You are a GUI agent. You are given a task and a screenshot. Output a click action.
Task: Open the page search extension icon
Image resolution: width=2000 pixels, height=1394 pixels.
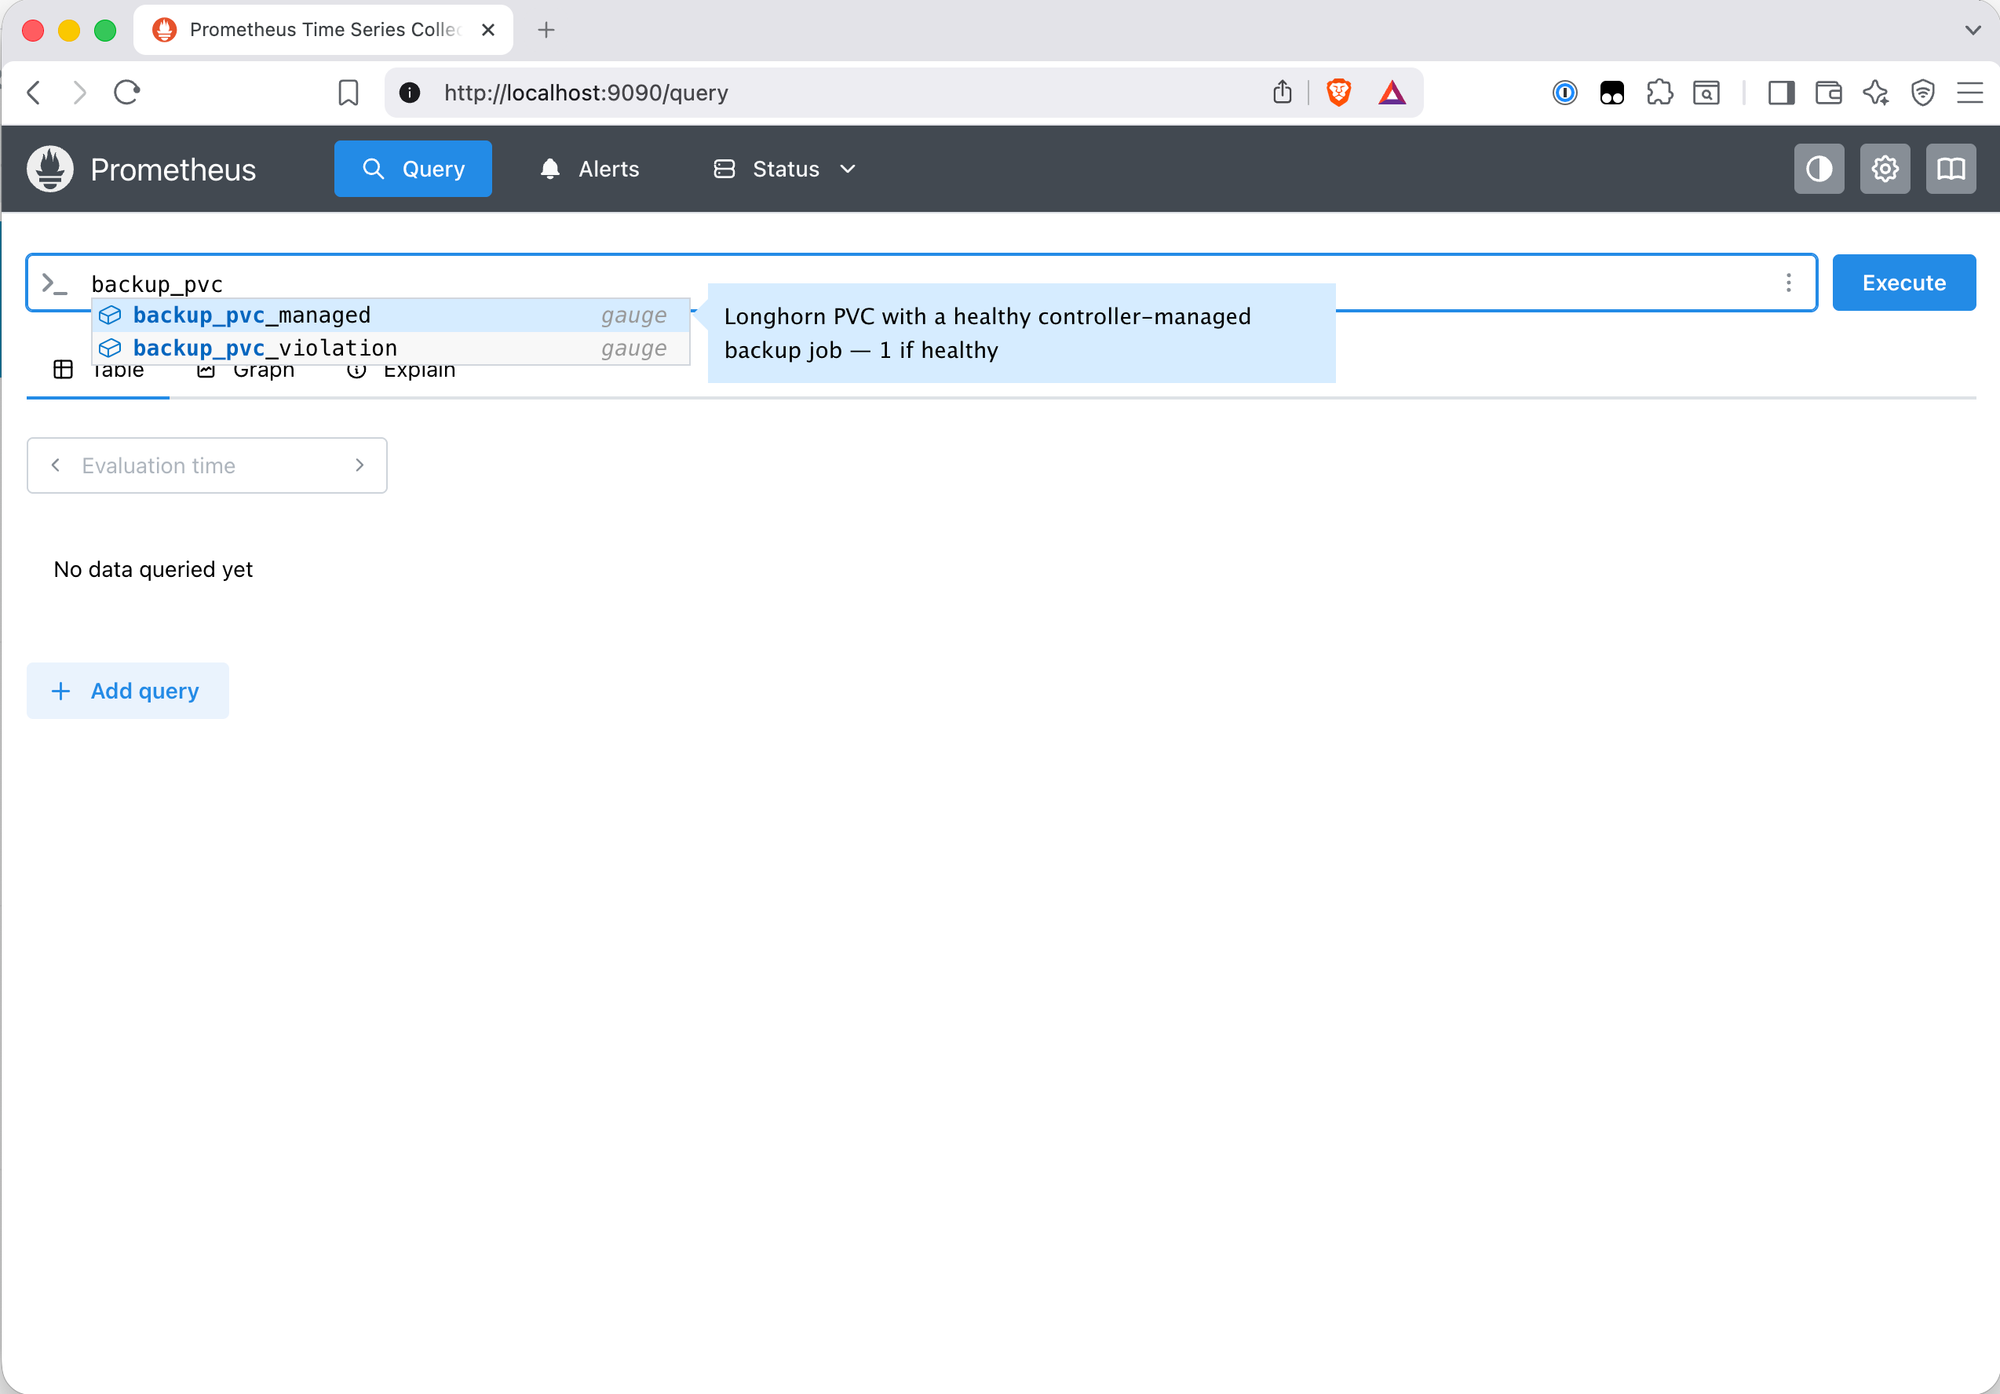click(1707, 93)
